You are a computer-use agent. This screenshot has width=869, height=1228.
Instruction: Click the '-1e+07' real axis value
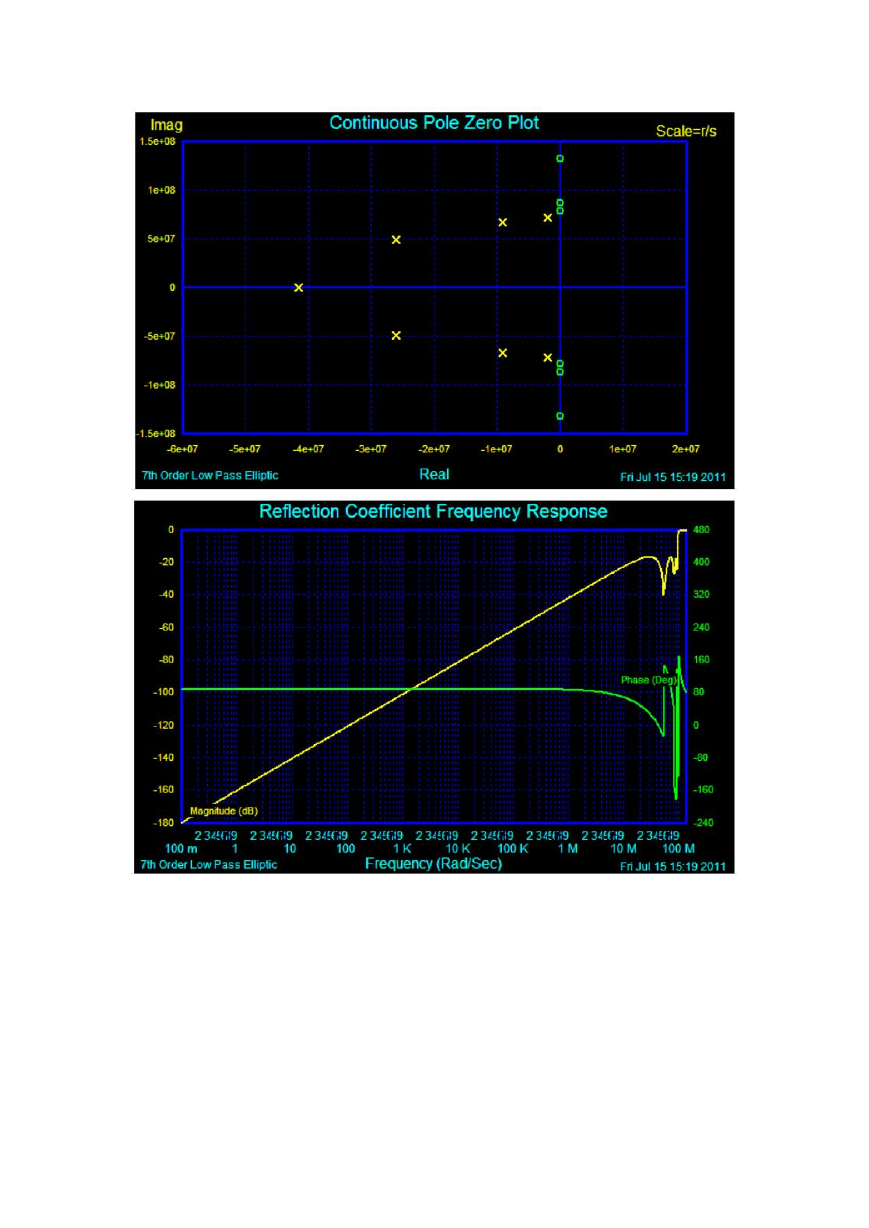tap(497, 450)
